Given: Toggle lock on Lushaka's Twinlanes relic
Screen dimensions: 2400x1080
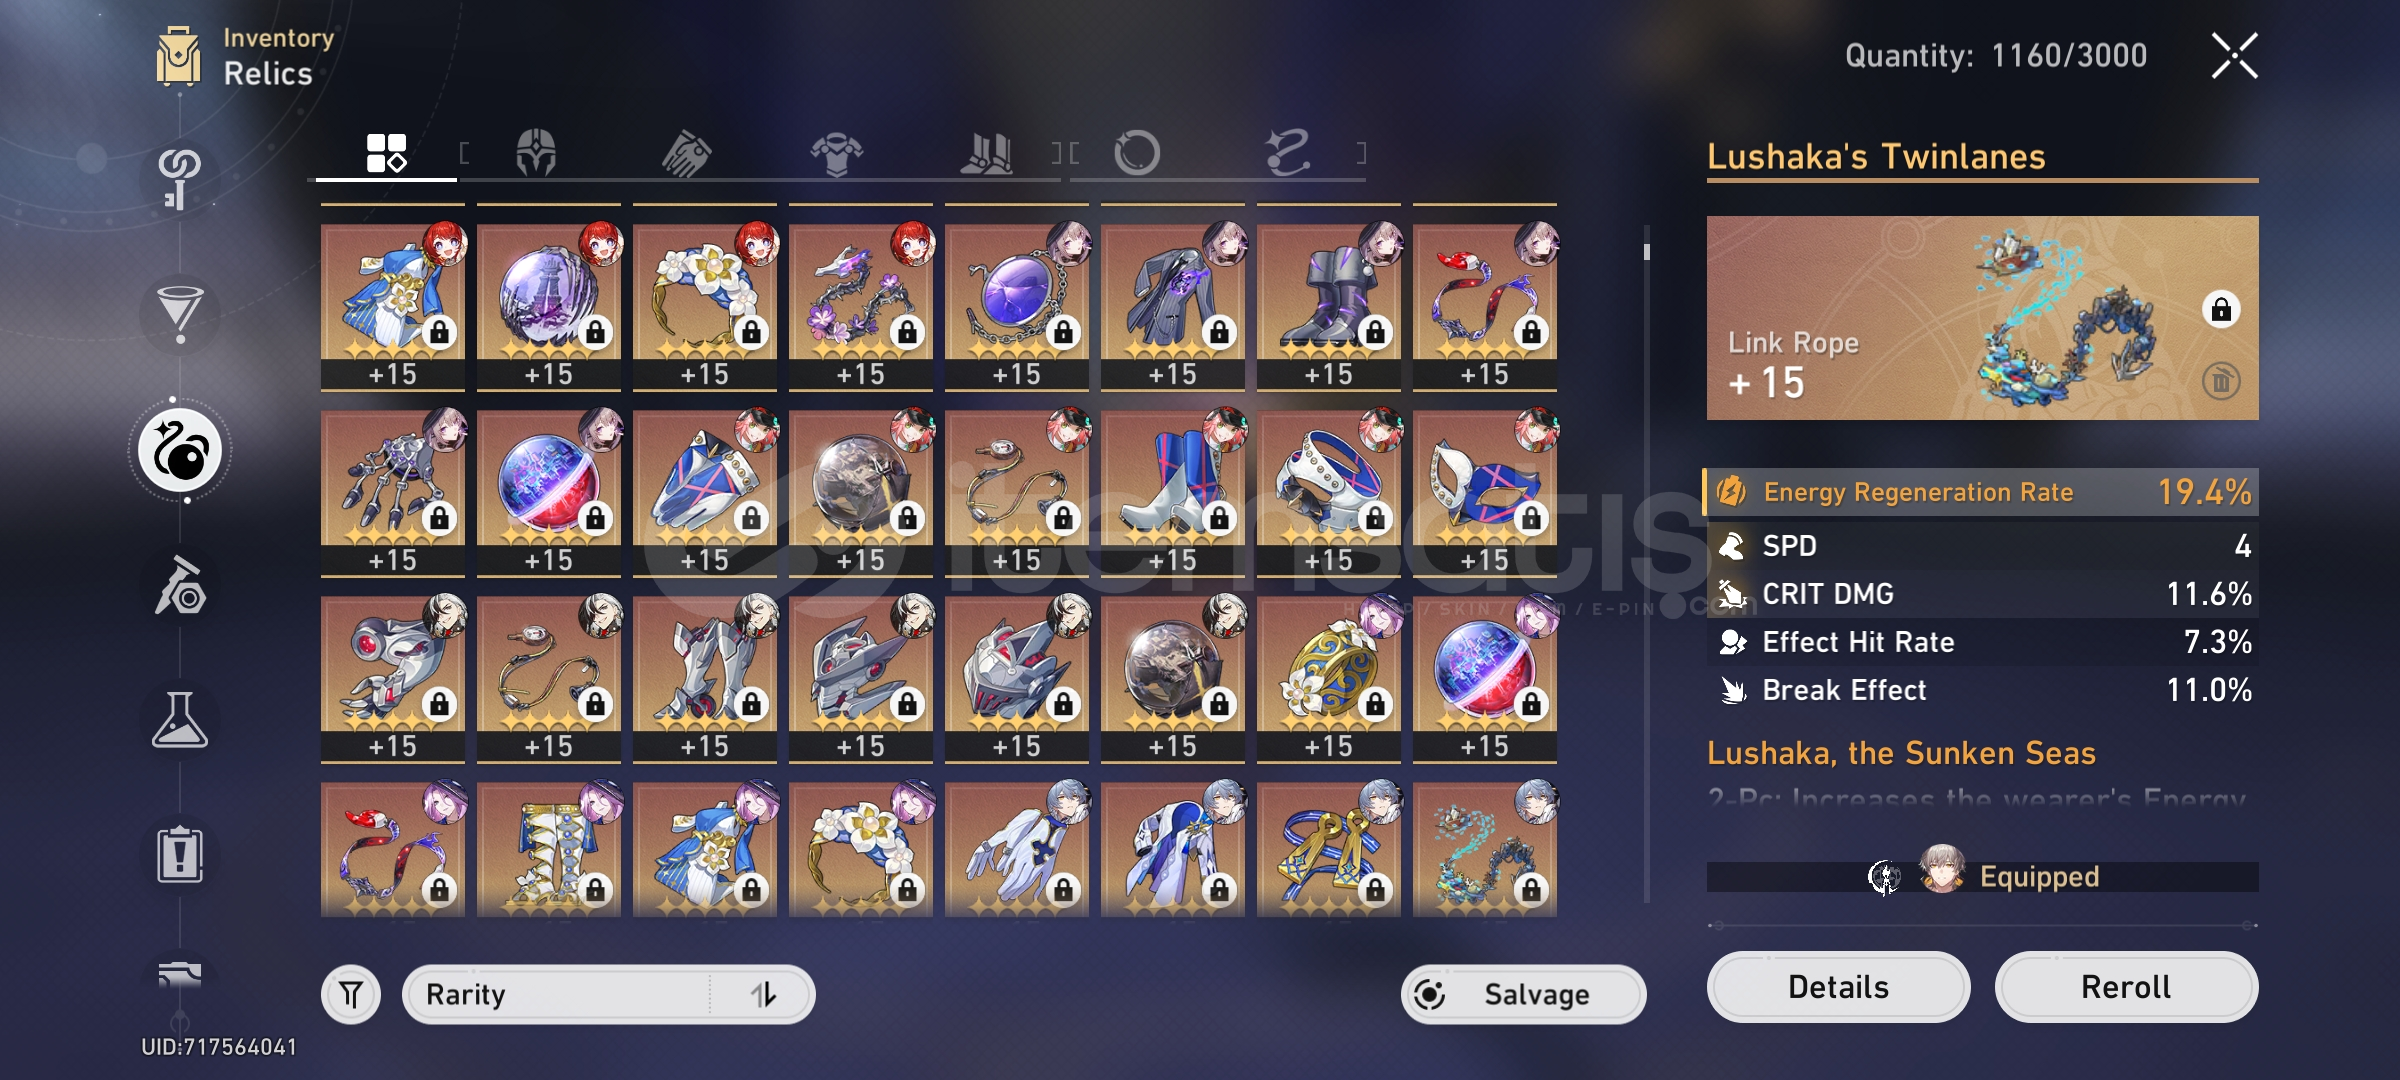Looking at the screenshot, I should pyautogui.click(x=2221, y=310).
